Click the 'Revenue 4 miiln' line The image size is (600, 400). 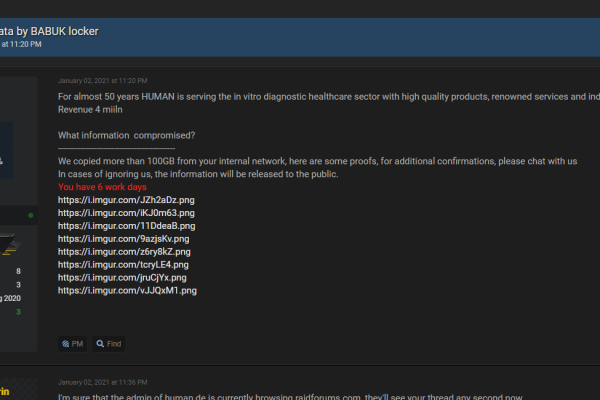coord(90,110)
